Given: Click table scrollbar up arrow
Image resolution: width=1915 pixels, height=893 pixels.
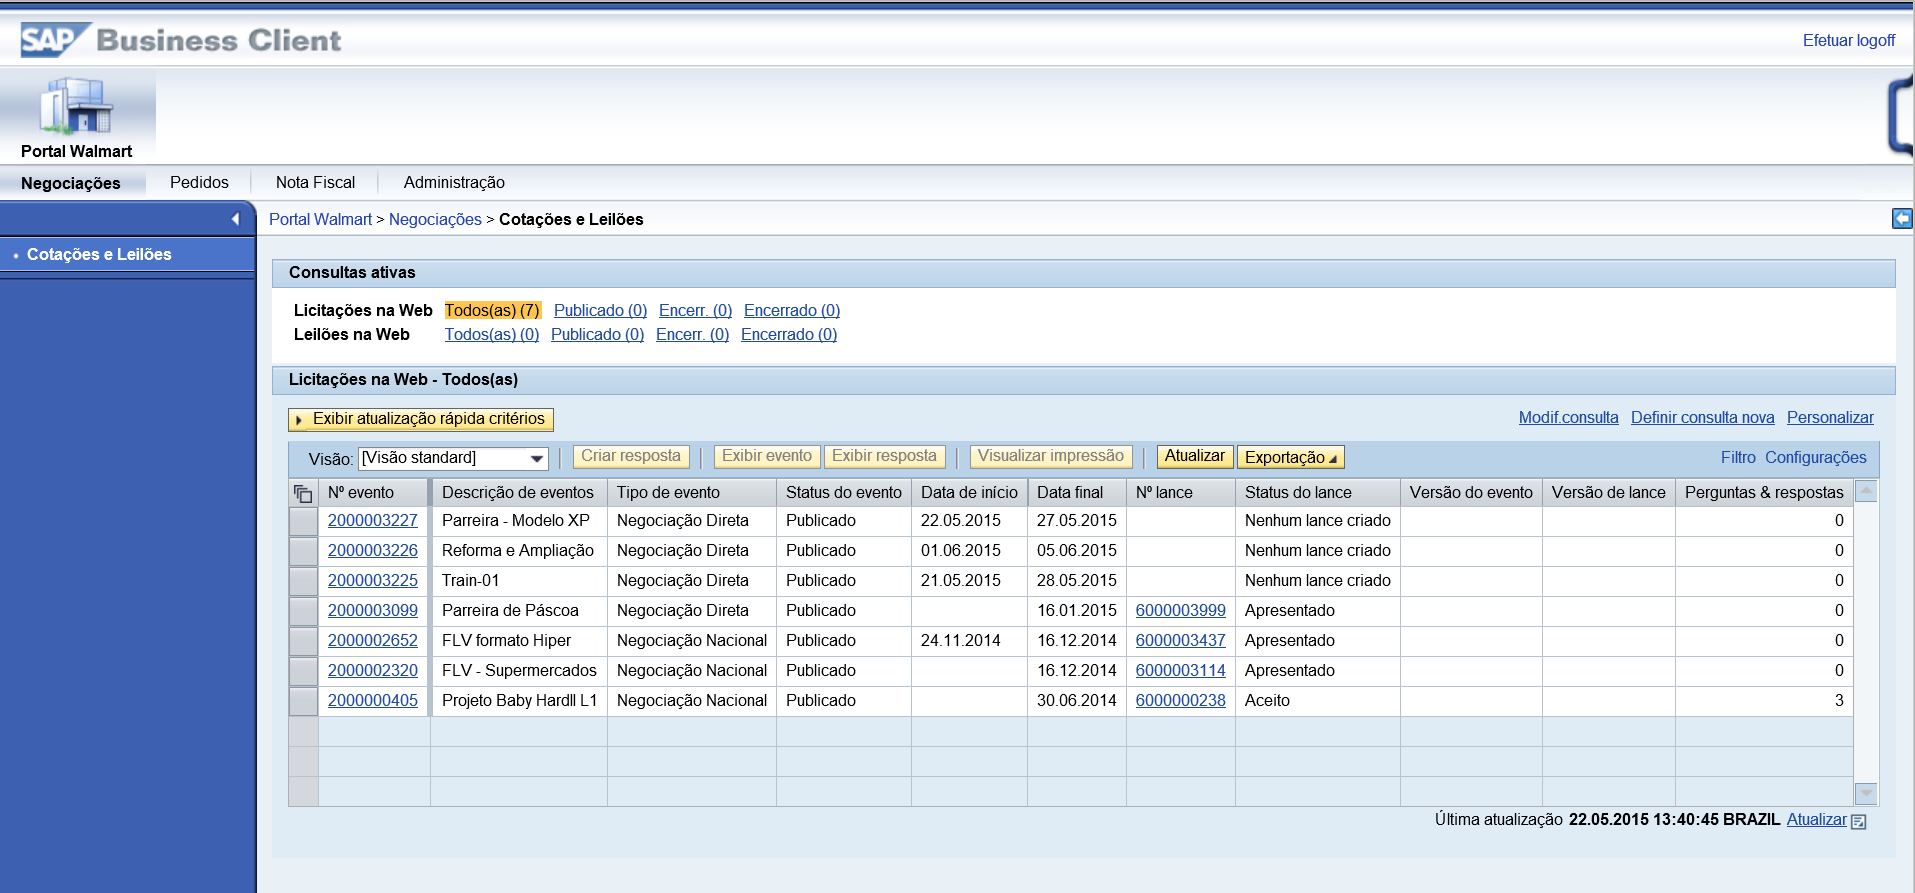Looking at the screenshot, I should click(x=1866, y=491).
